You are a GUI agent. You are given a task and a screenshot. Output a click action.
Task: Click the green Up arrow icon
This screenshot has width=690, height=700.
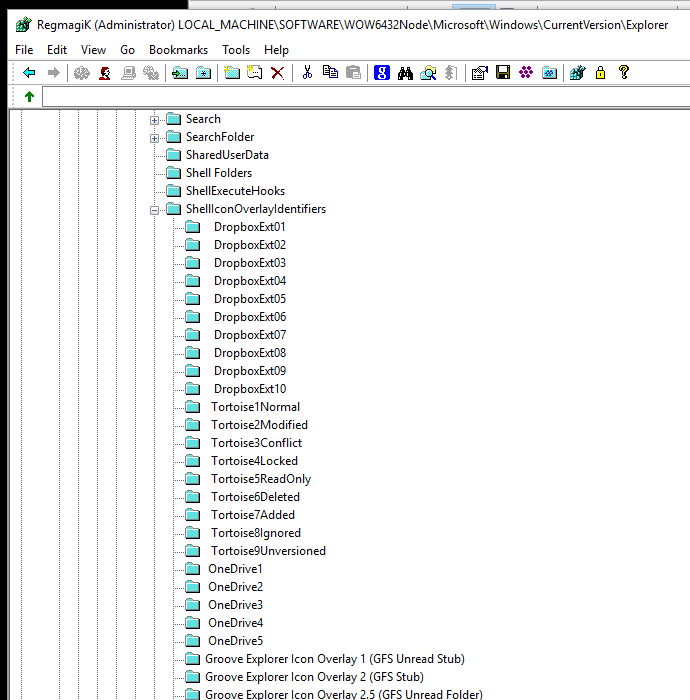tap(29, 96)
